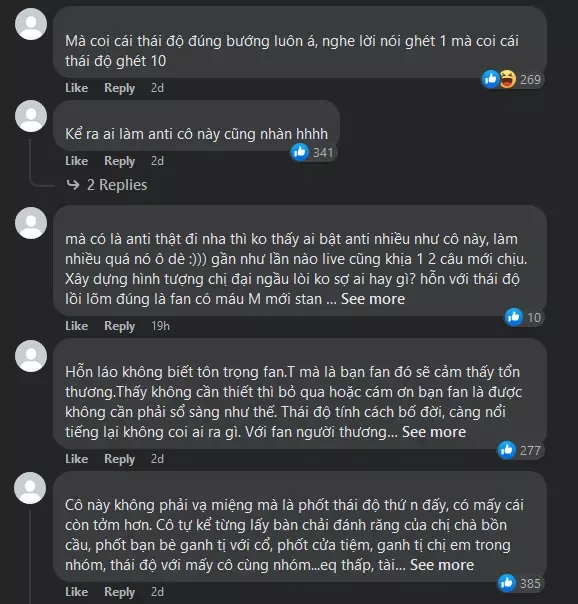Click the like thumb icon next to 10
The height and width of the screenshot is (604, 578).
pyautogui.click(x=514, y=317)
